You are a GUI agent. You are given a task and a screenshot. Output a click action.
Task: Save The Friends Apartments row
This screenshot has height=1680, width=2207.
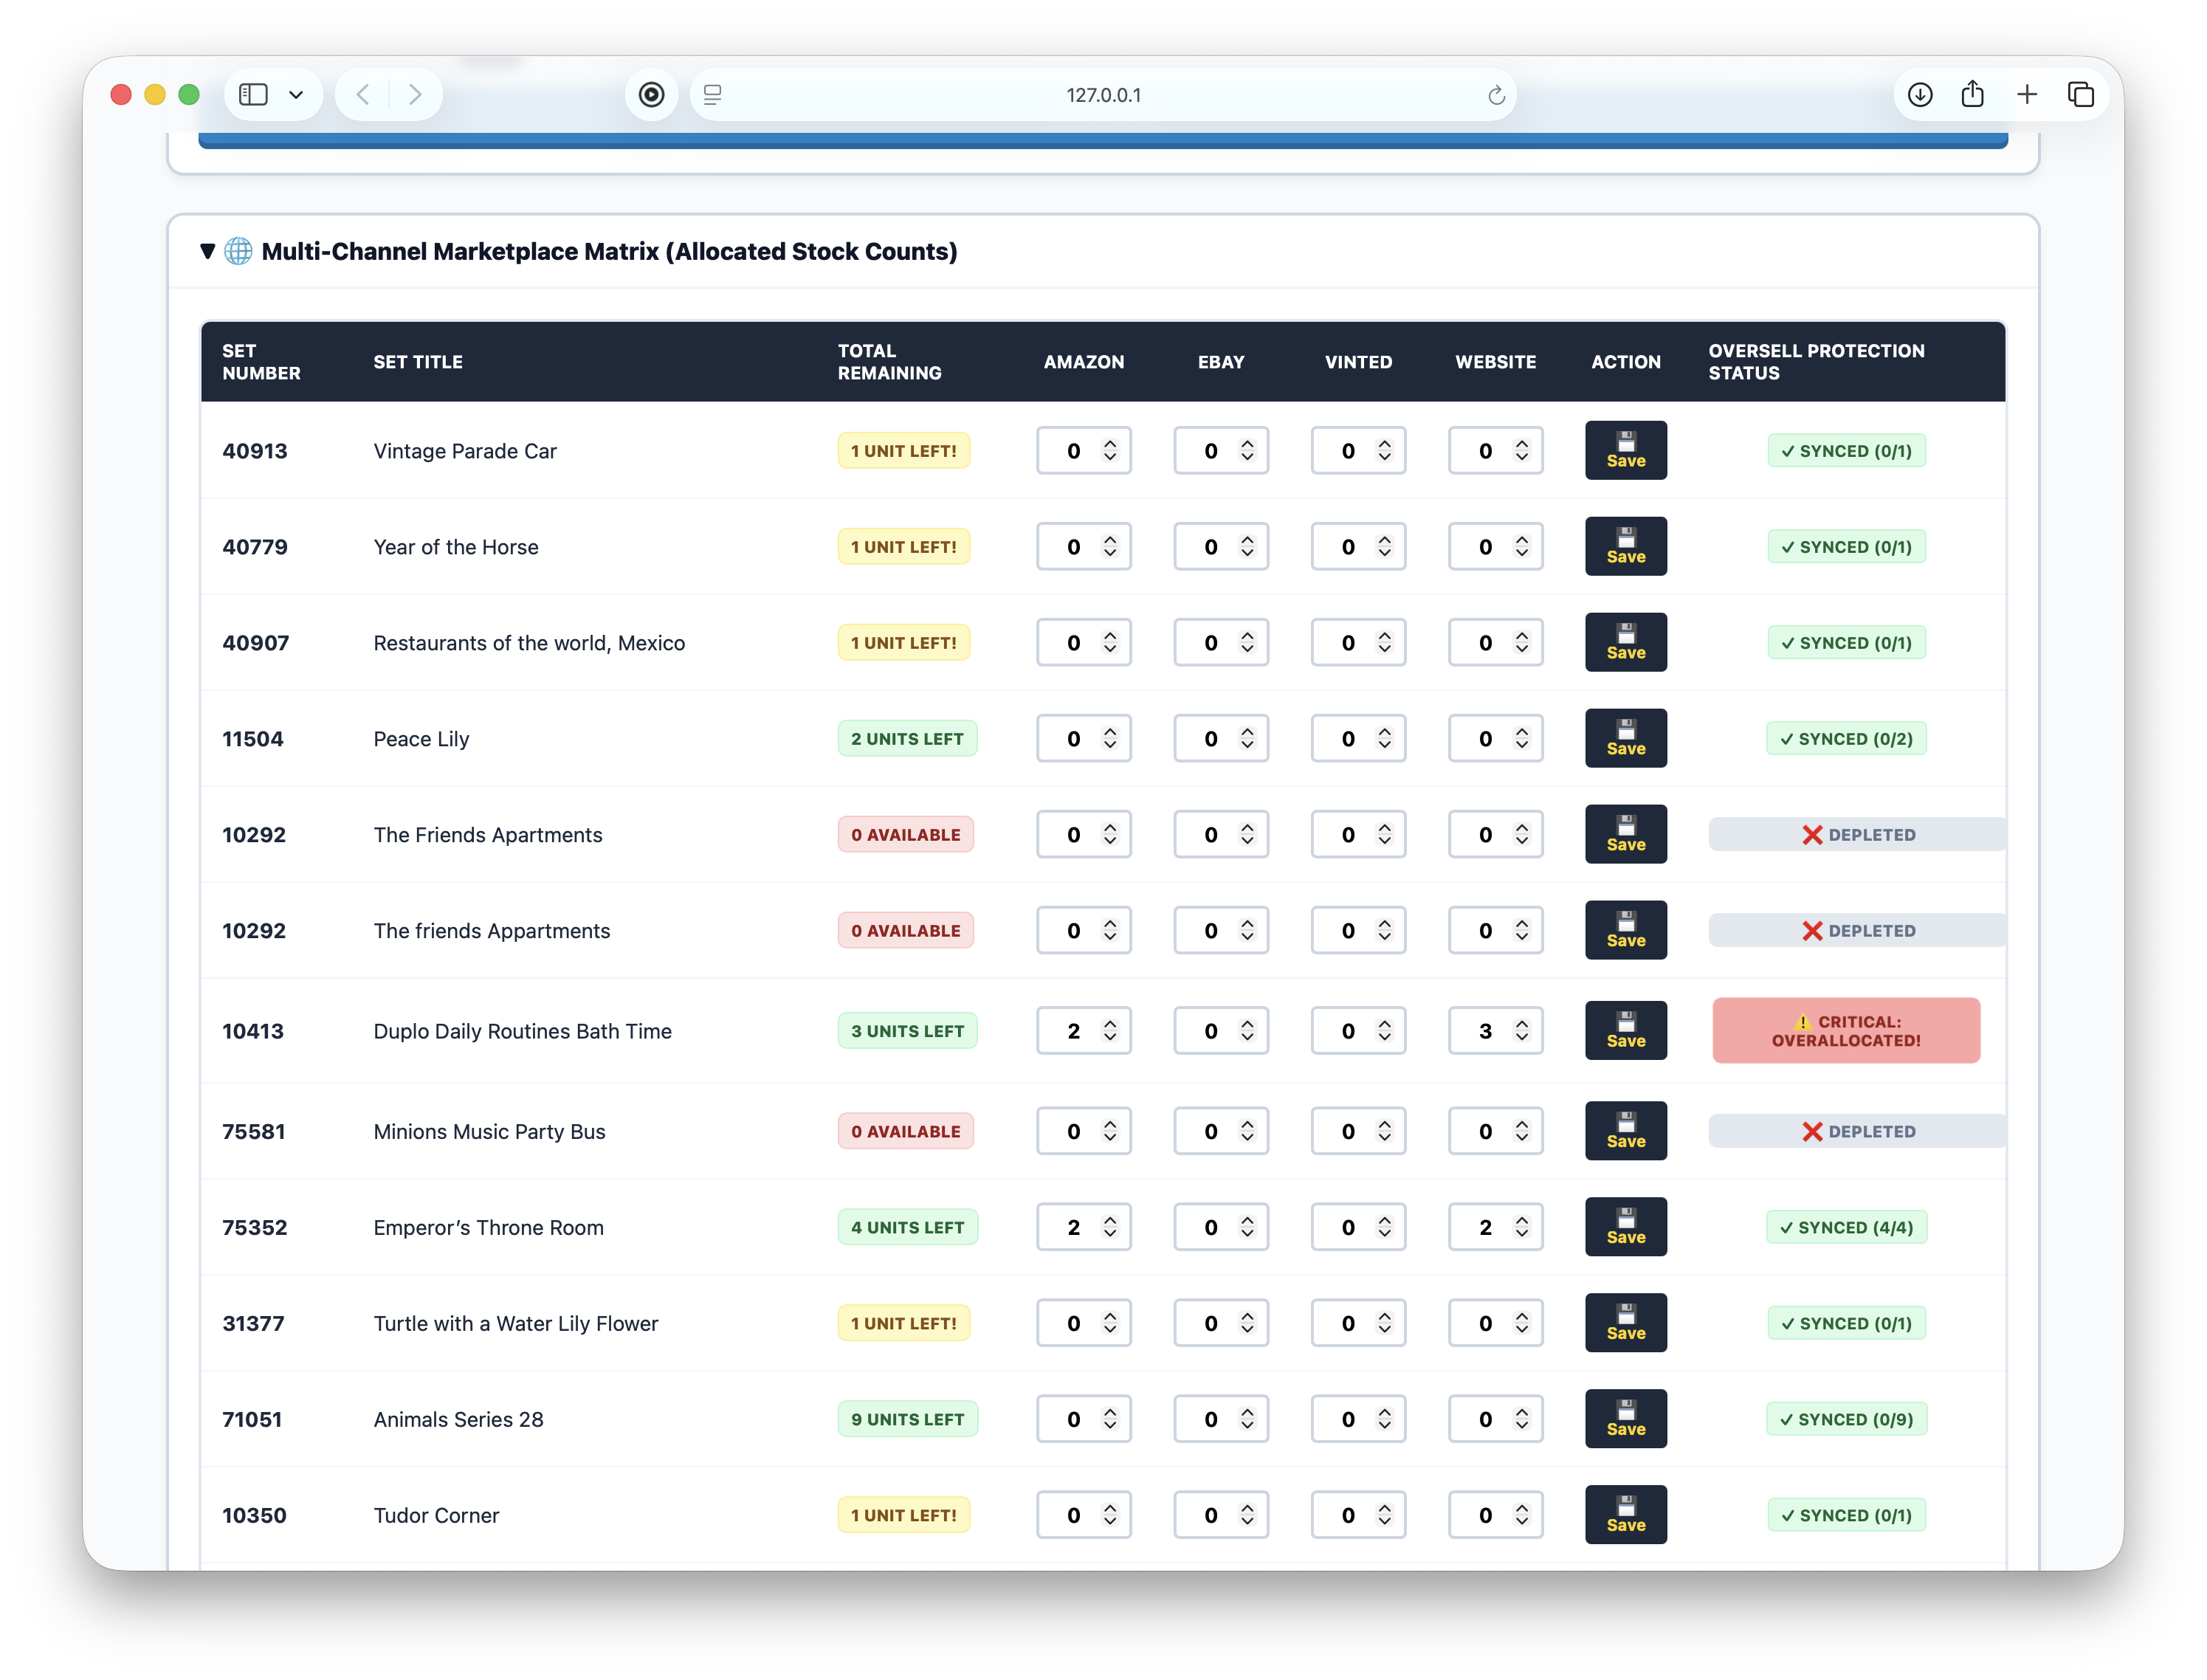tap(1625, 835)
